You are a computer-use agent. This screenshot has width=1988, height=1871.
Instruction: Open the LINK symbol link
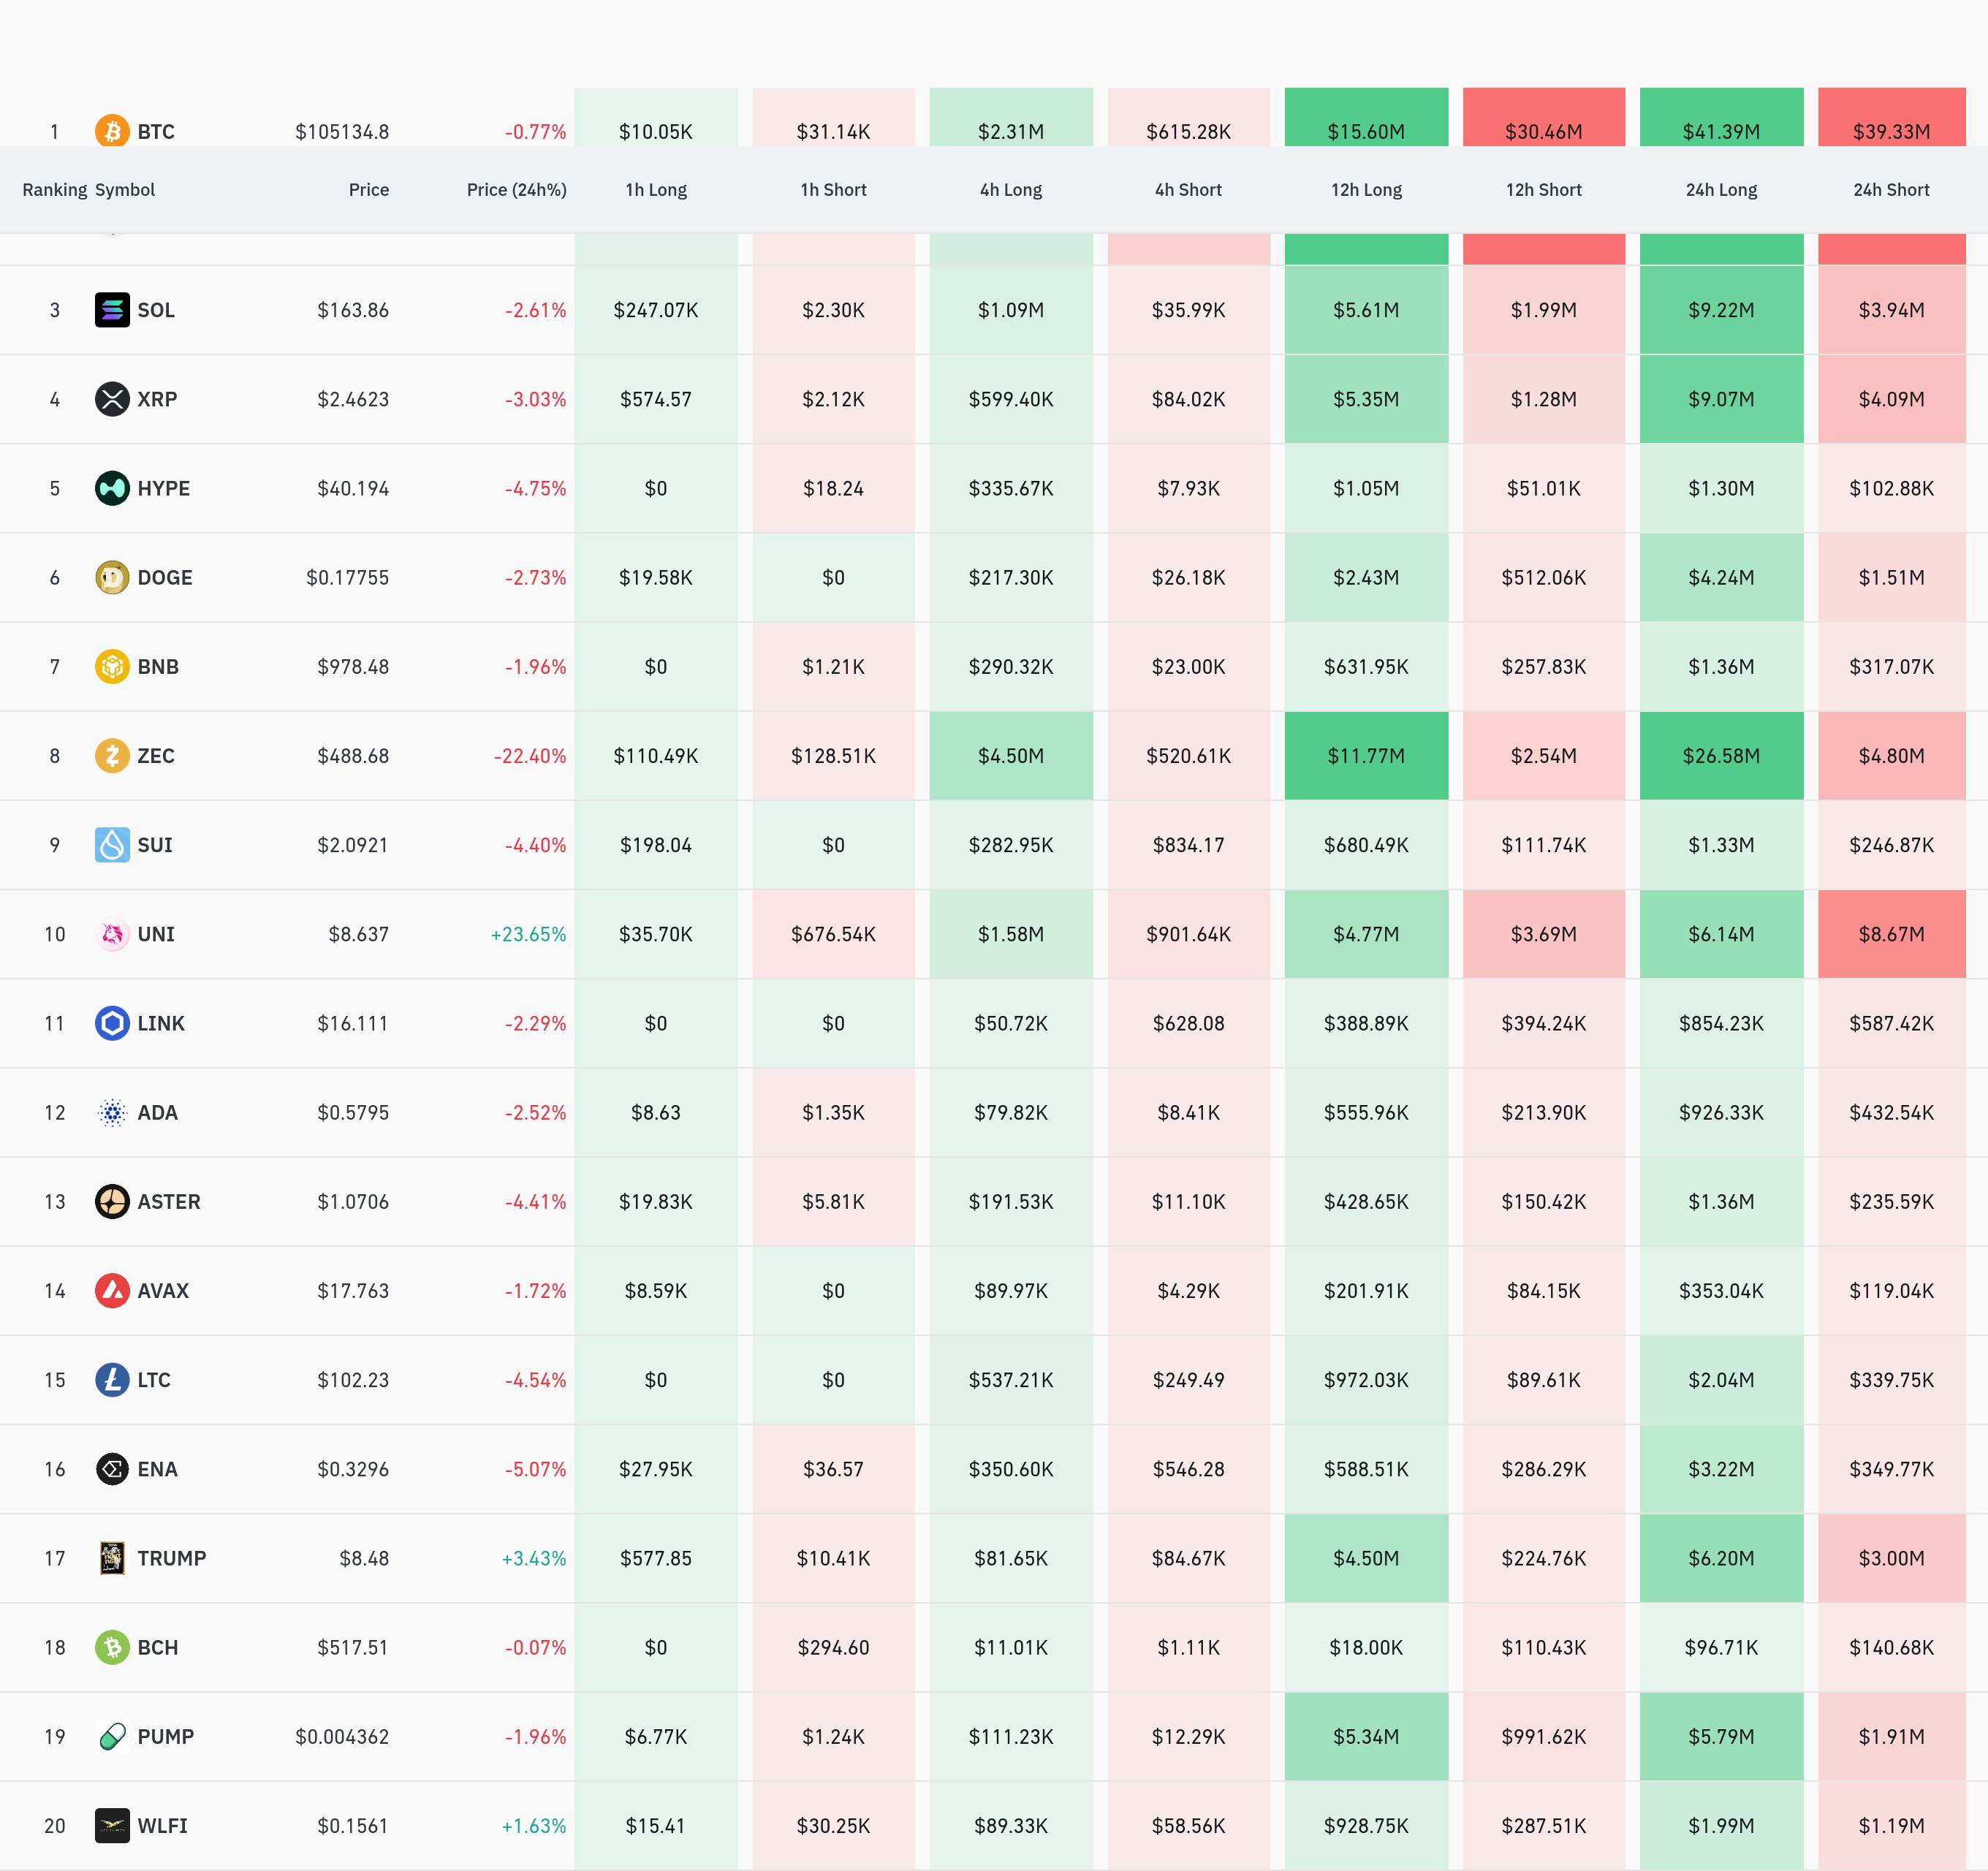161,1023
